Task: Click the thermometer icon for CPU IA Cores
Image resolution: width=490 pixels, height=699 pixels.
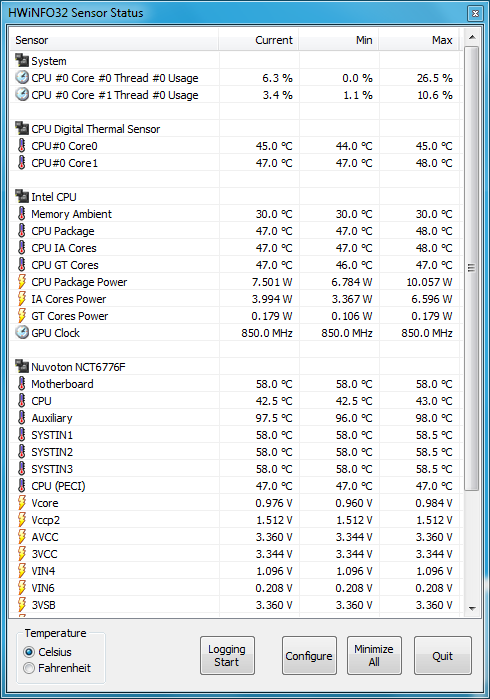Action: (21, 247)
